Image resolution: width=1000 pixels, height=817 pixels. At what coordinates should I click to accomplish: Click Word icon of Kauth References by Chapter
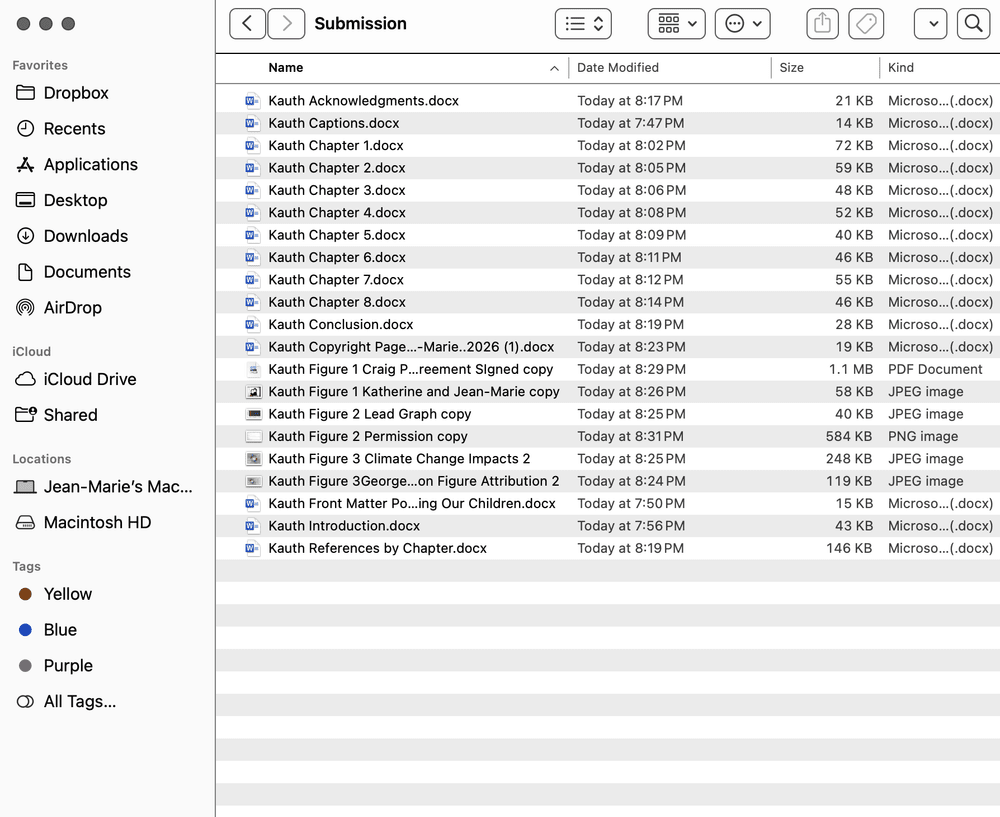pos(253,548)
